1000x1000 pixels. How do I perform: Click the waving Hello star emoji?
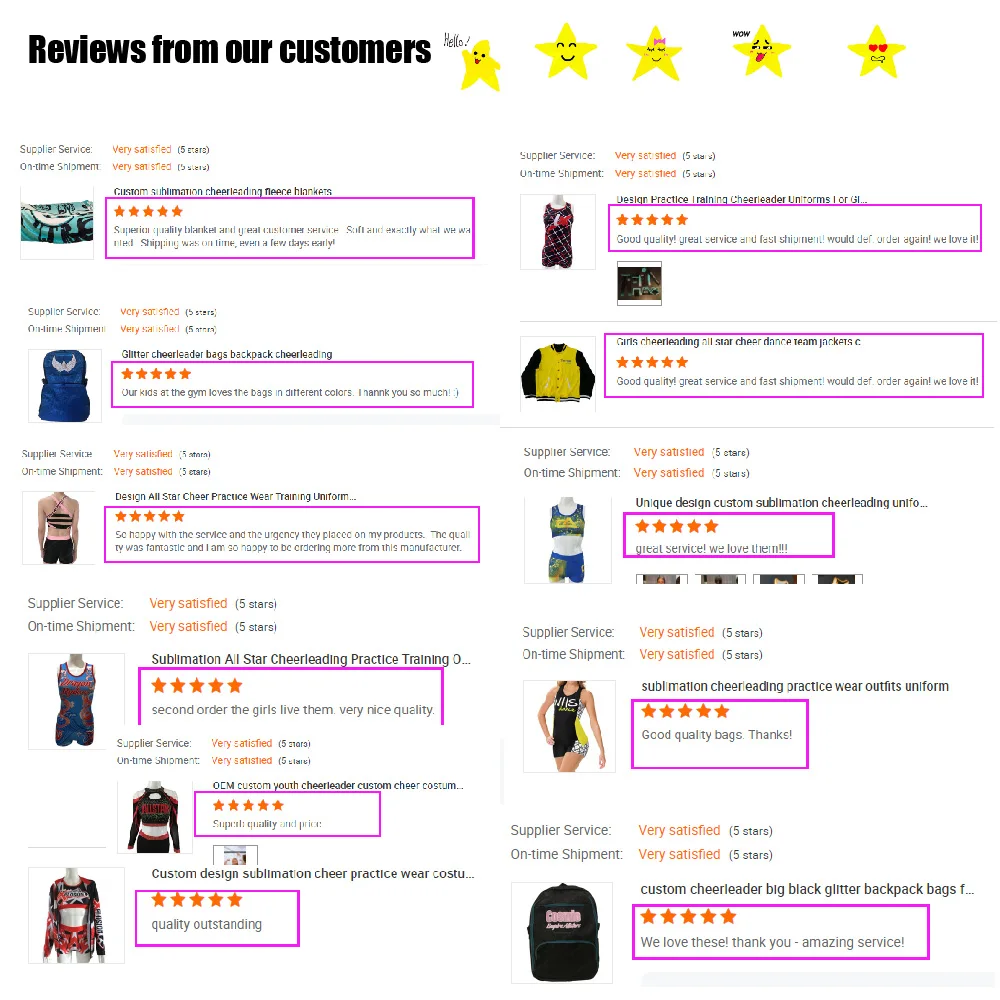pos(480,65)
